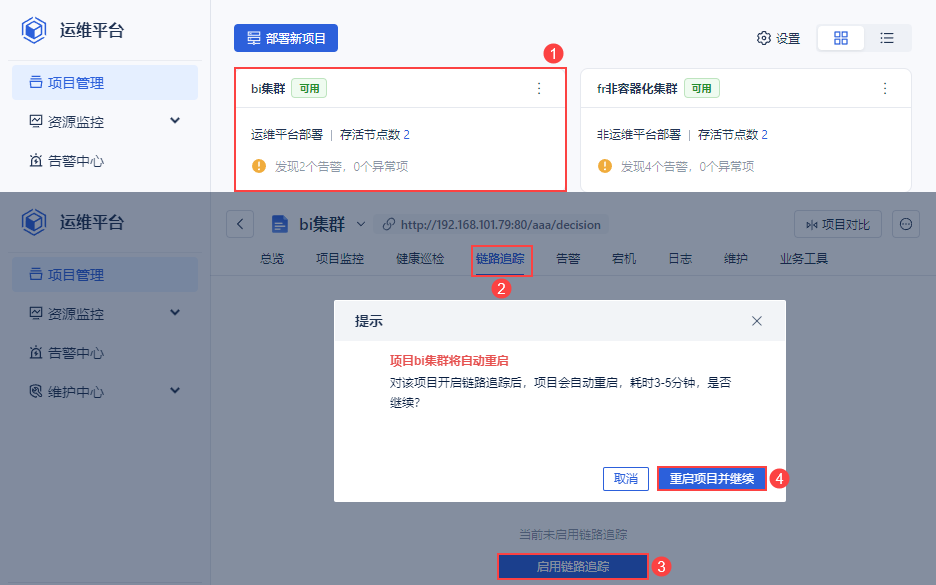Switch to the 维护 tab
Screen dimensions: 936x585
[x=735, y=258]
